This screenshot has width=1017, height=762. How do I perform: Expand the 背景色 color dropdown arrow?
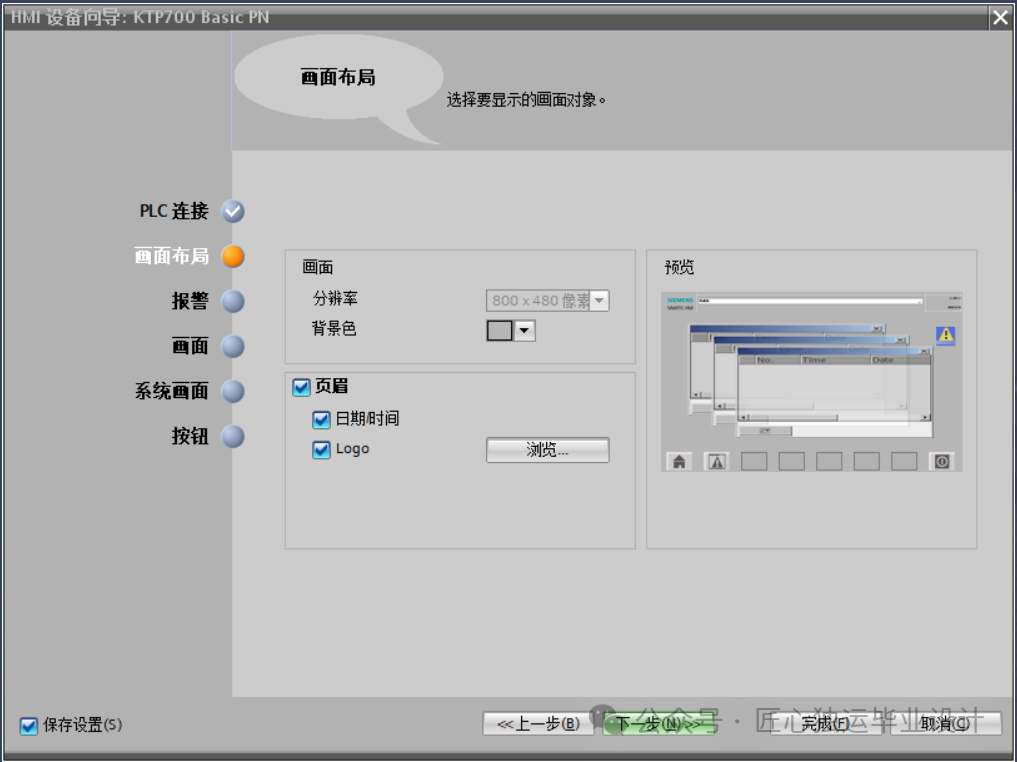pos(524,331)
